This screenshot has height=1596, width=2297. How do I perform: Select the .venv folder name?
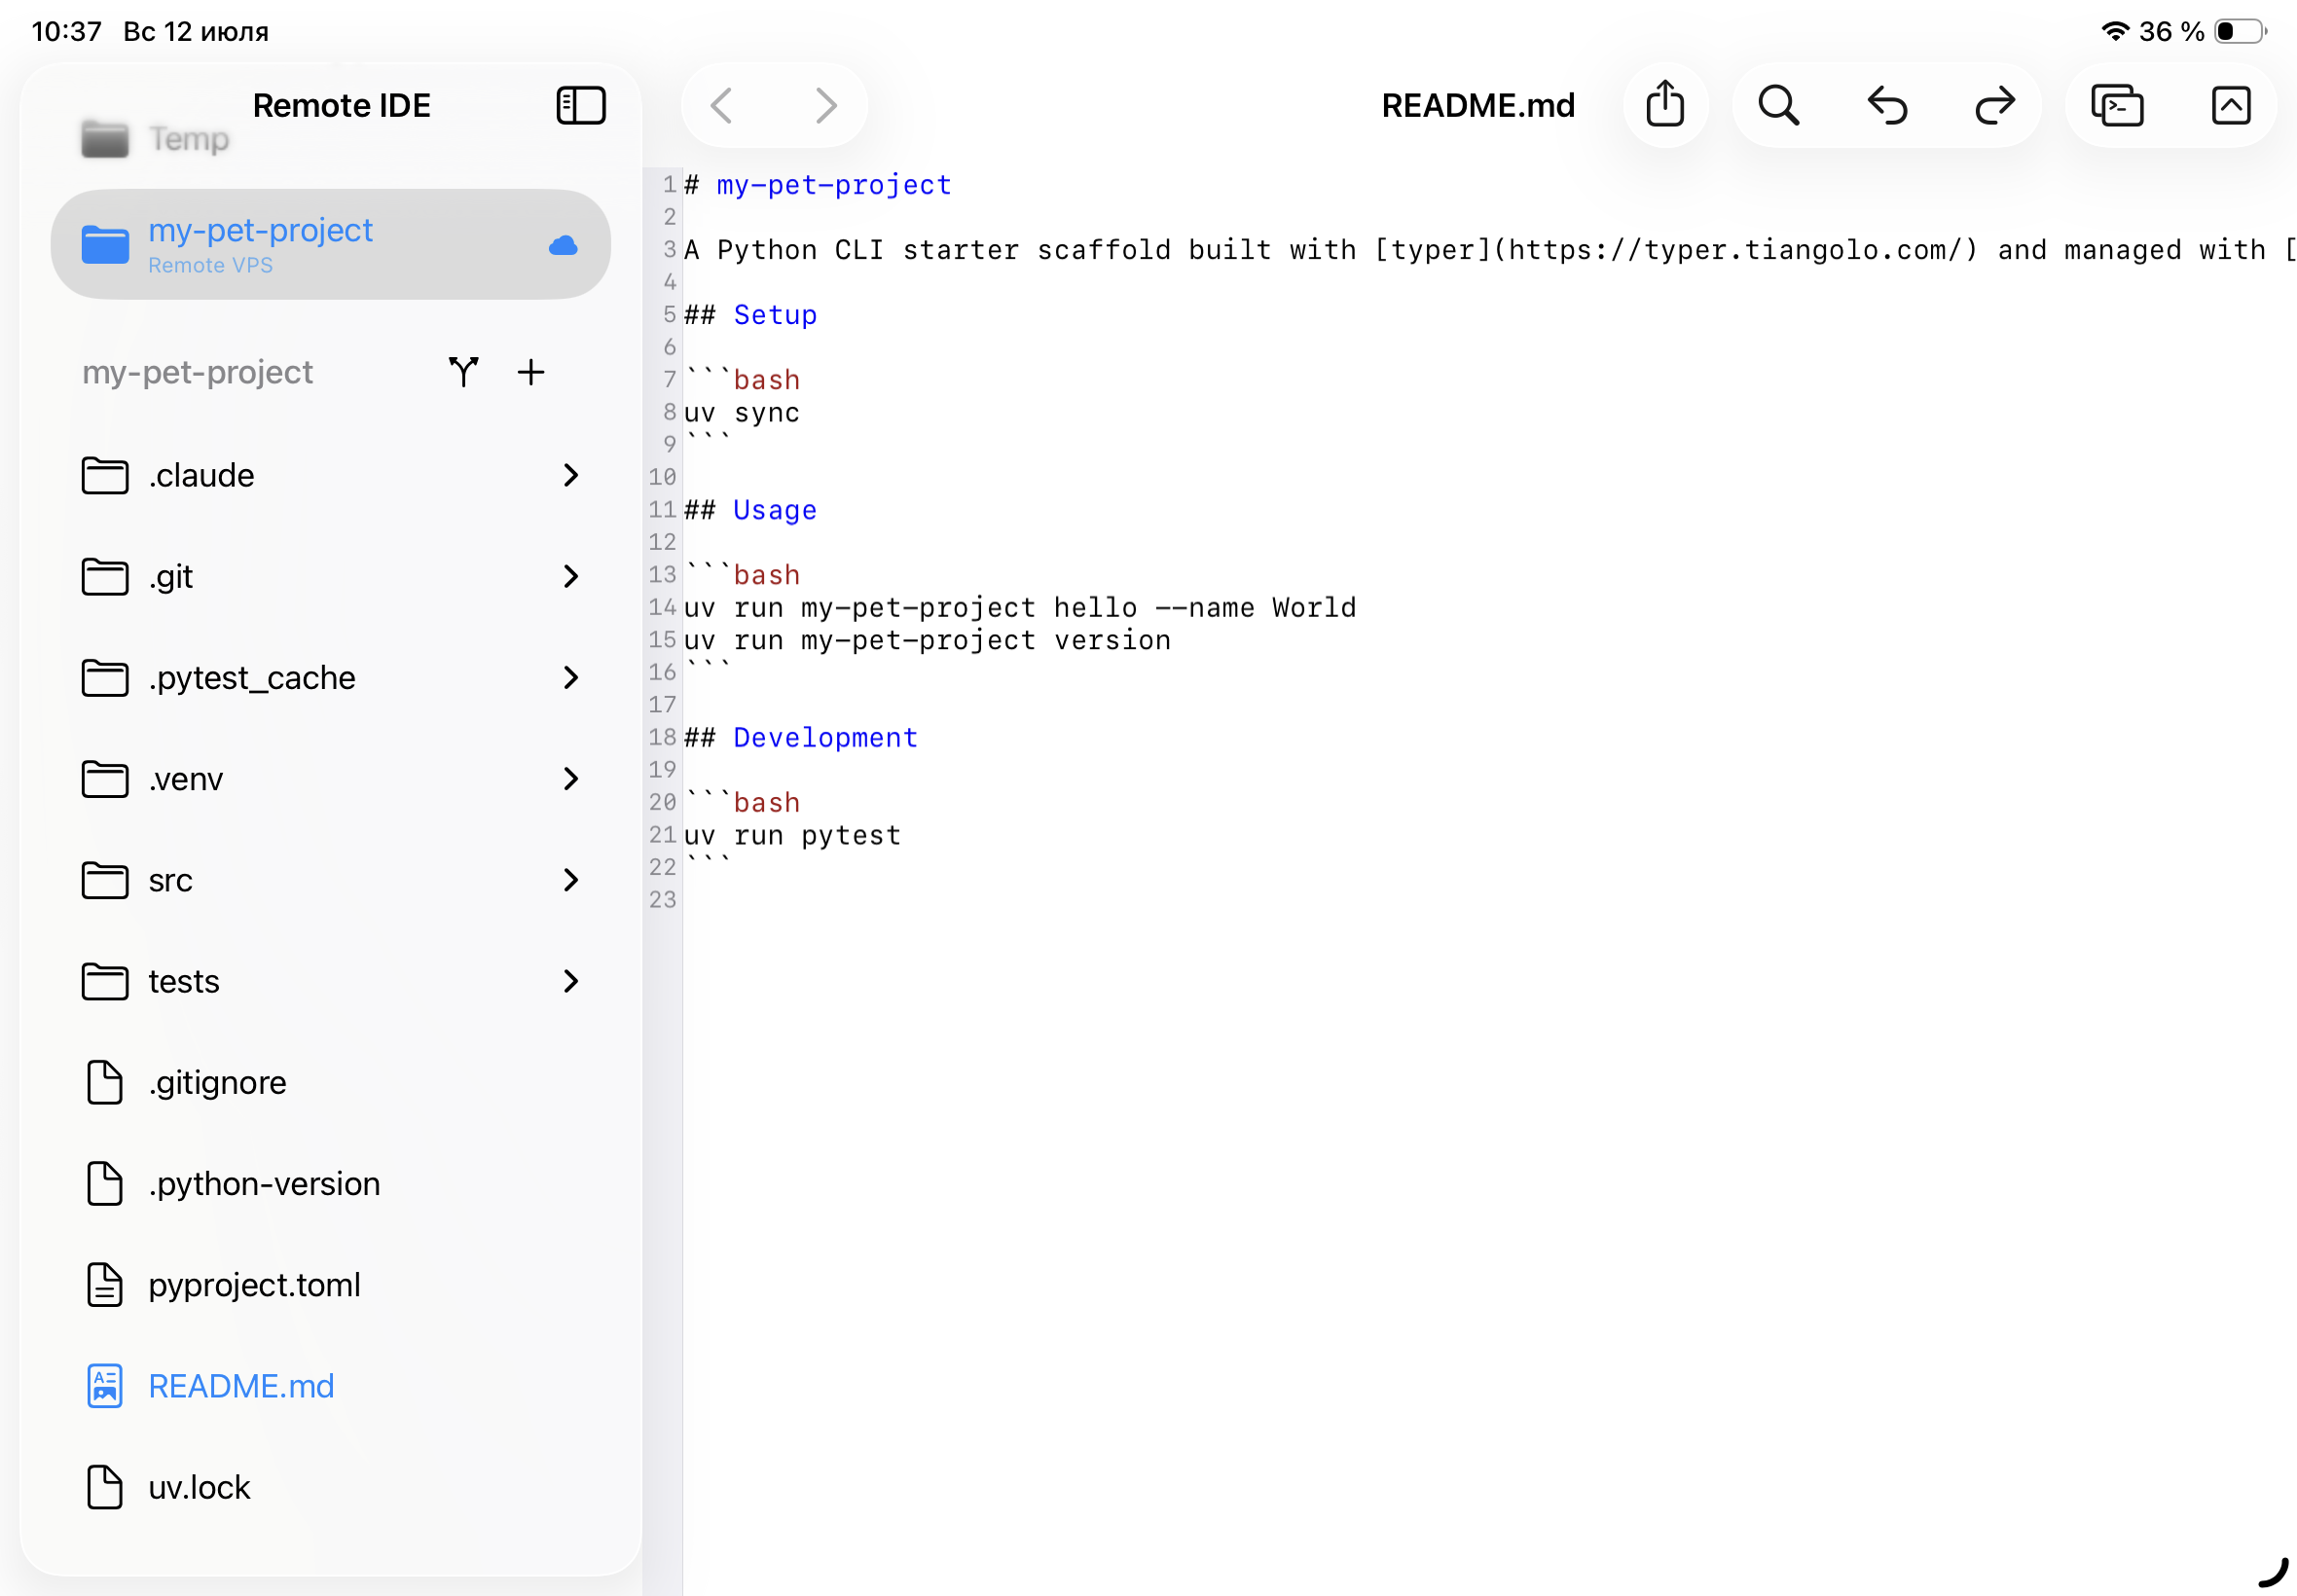click(x=185, y=779)
